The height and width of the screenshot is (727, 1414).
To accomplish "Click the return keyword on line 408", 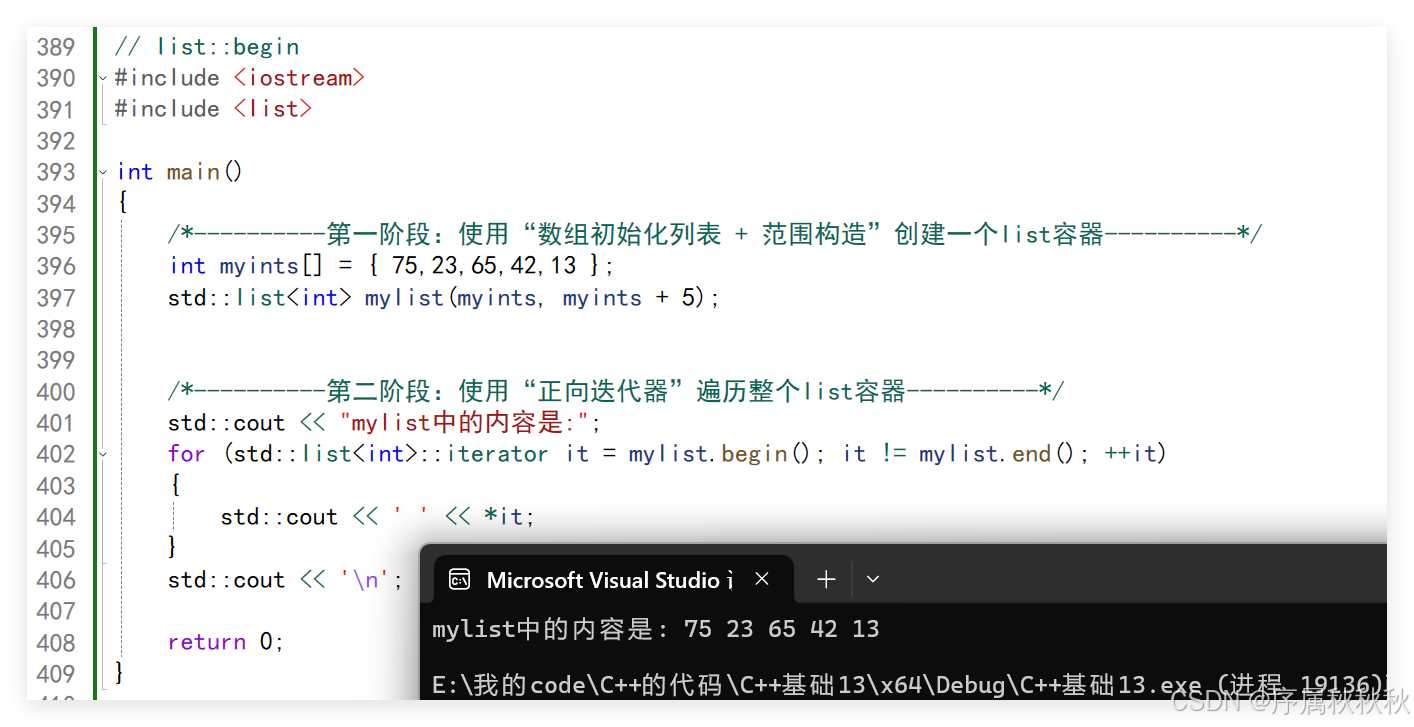I will (207, 642).
